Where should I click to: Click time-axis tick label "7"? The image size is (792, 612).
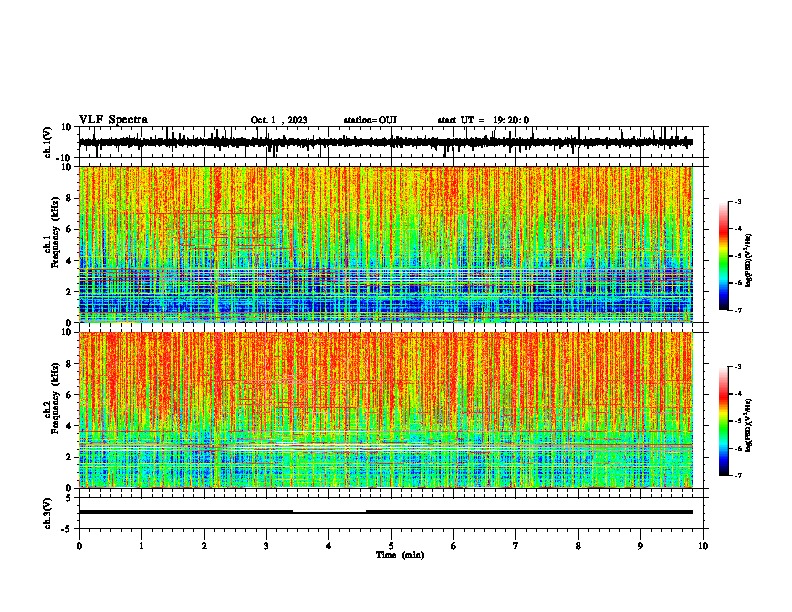(516, 546)
